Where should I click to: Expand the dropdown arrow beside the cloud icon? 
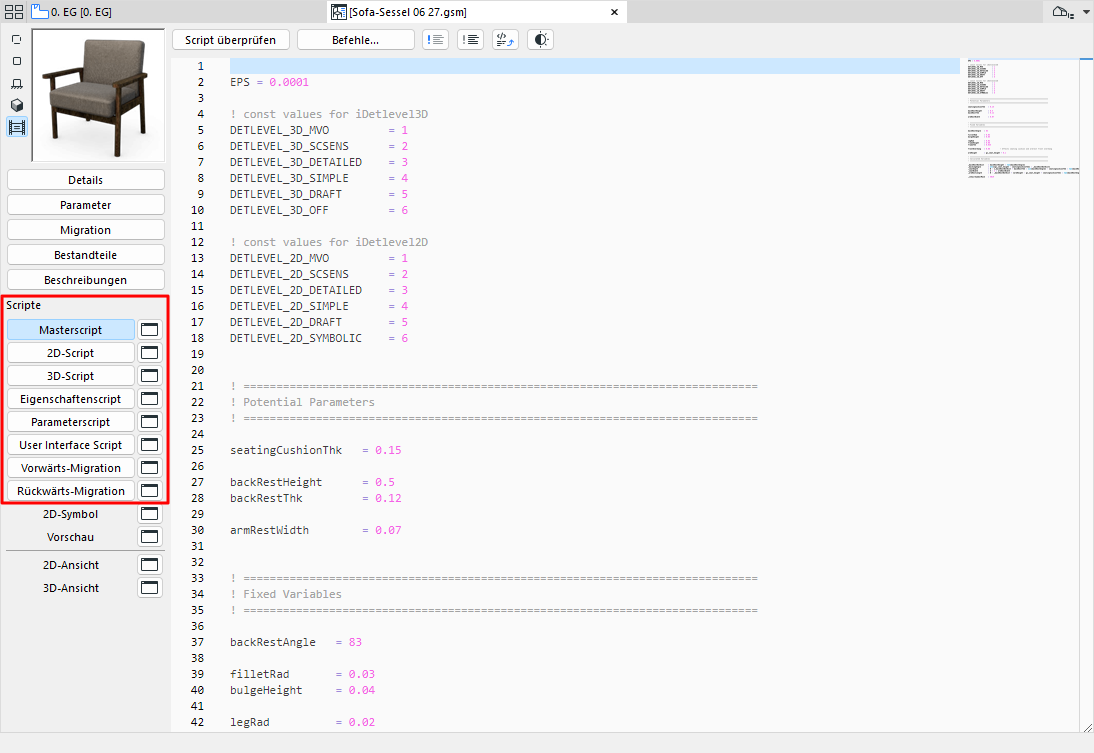pyautogui.click(x=1084, y=11)
